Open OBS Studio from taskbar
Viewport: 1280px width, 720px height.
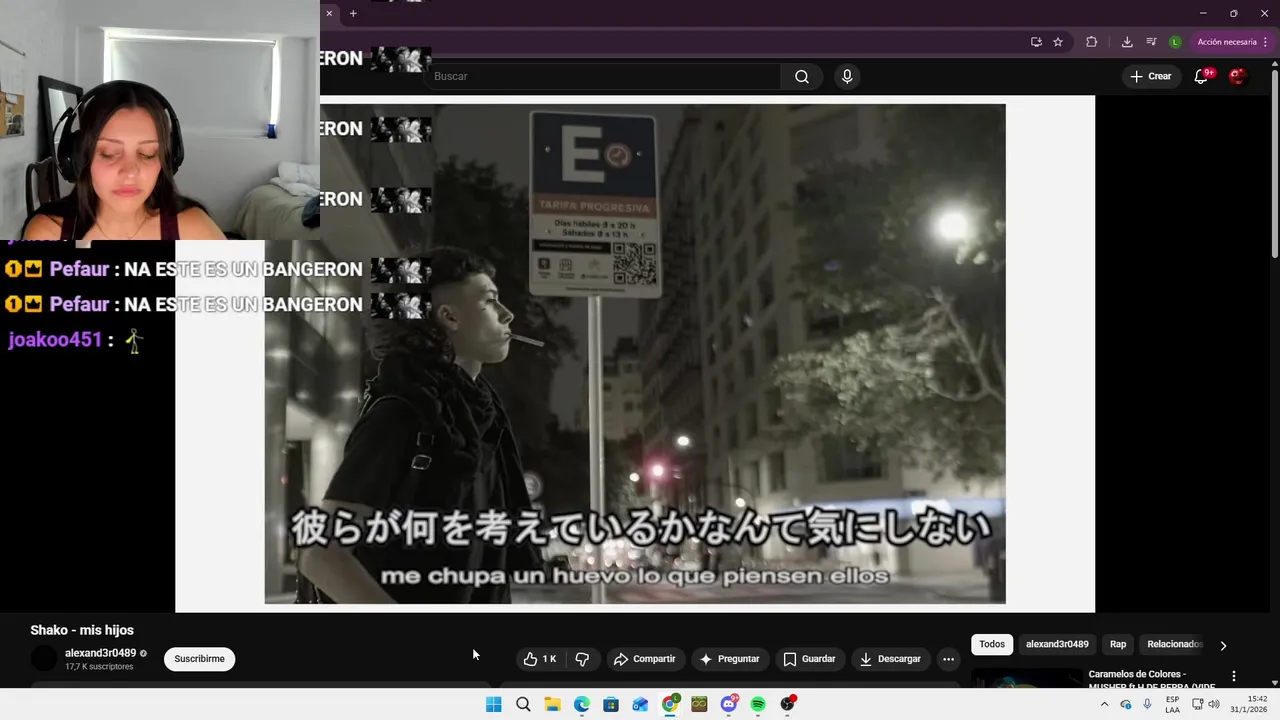pyautogui.click(x=788, y=704)
